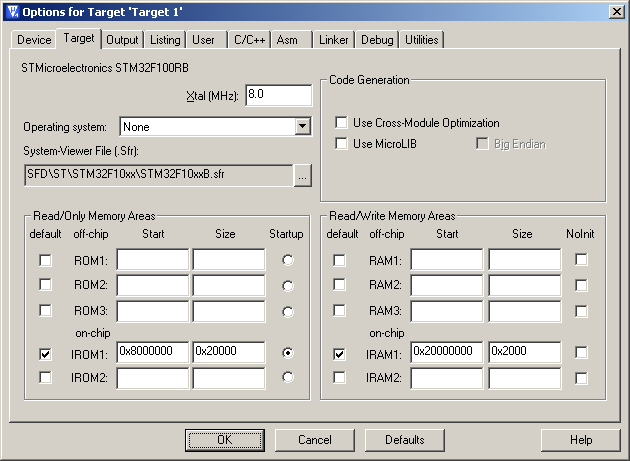The width and height of the screenshot is (630, 461).
Task: Click the IRAM1 Size field 0x2000
Action: pyautogui.click(x=525, y=352)
